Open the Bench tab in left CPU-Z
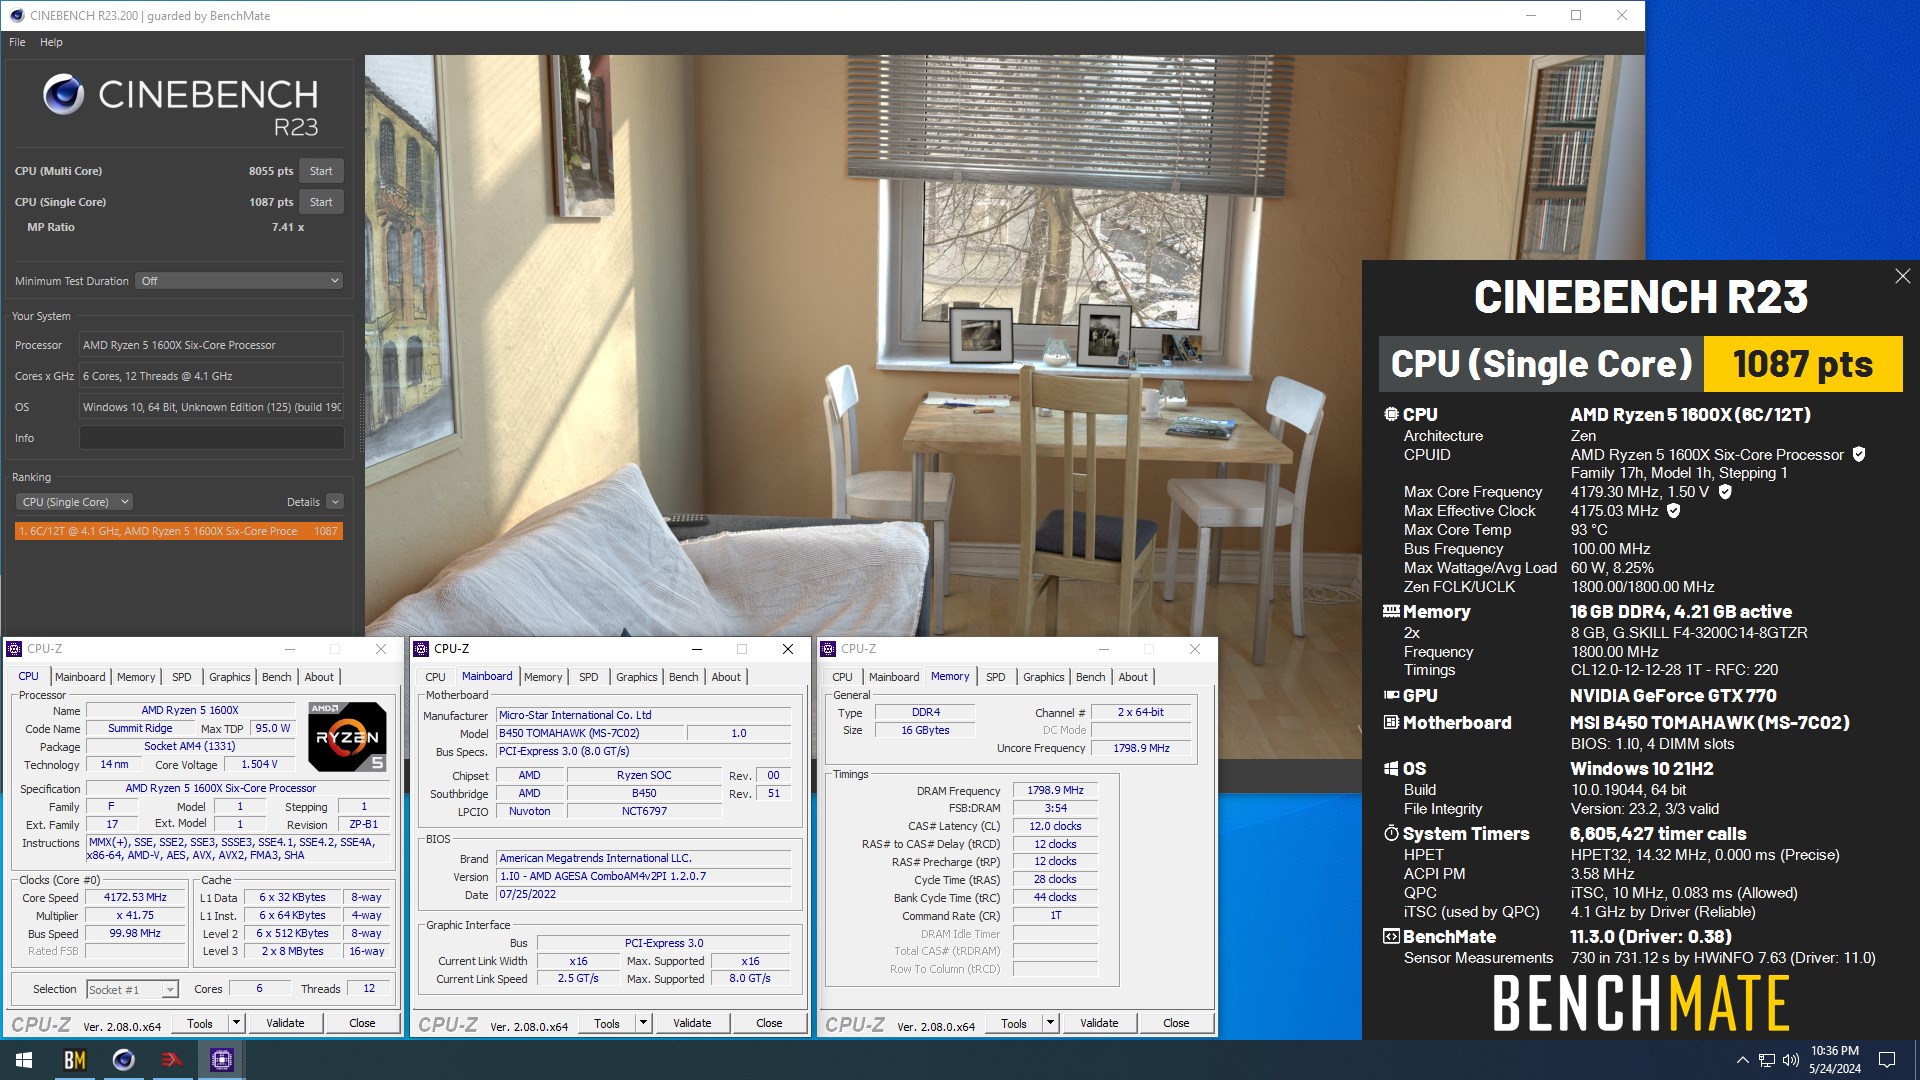Screen dimensions: 1920x1080 [277, 677]
